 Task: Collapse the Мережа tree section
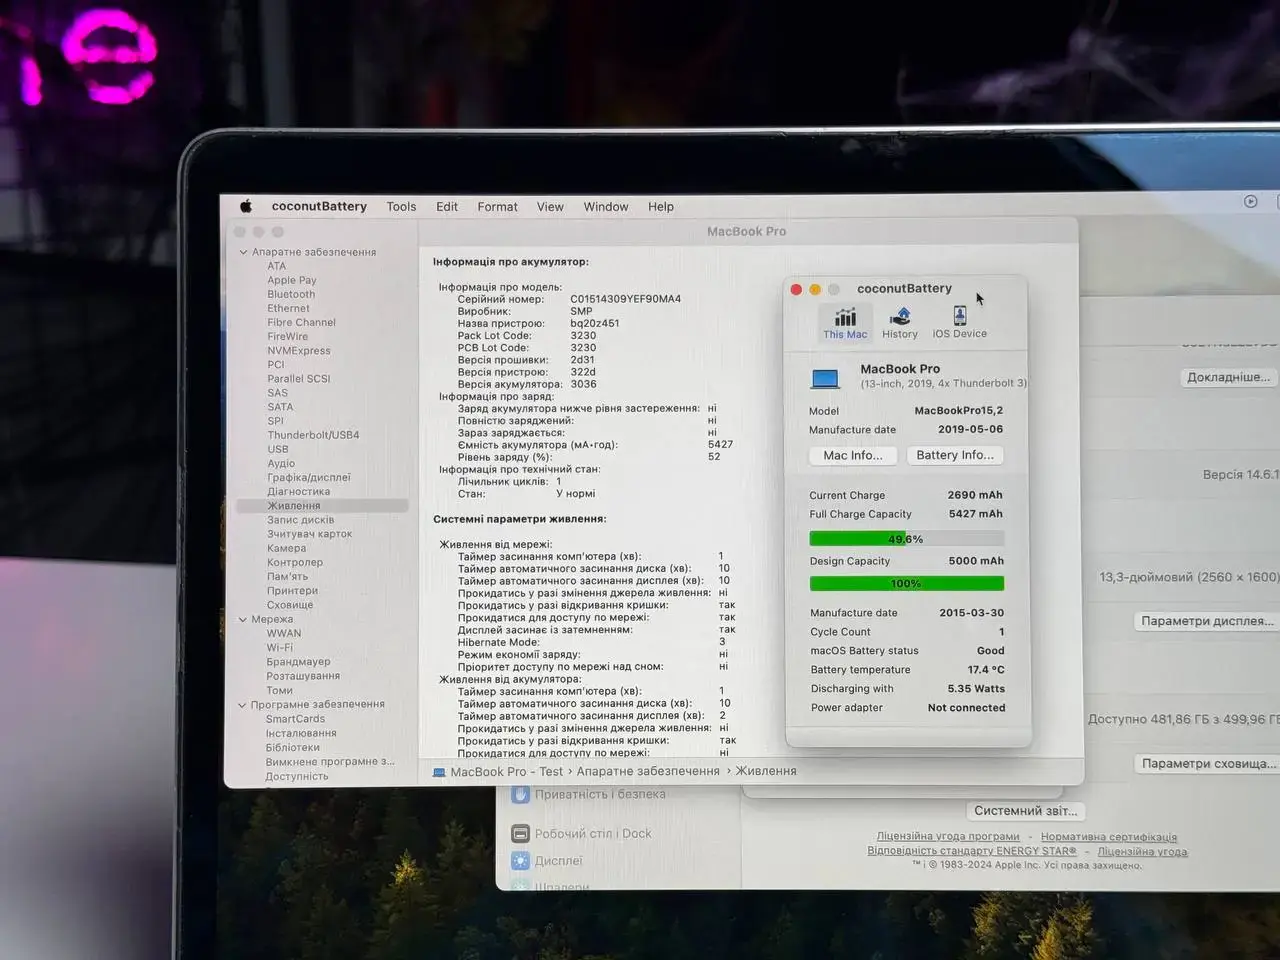pos(243,619)
